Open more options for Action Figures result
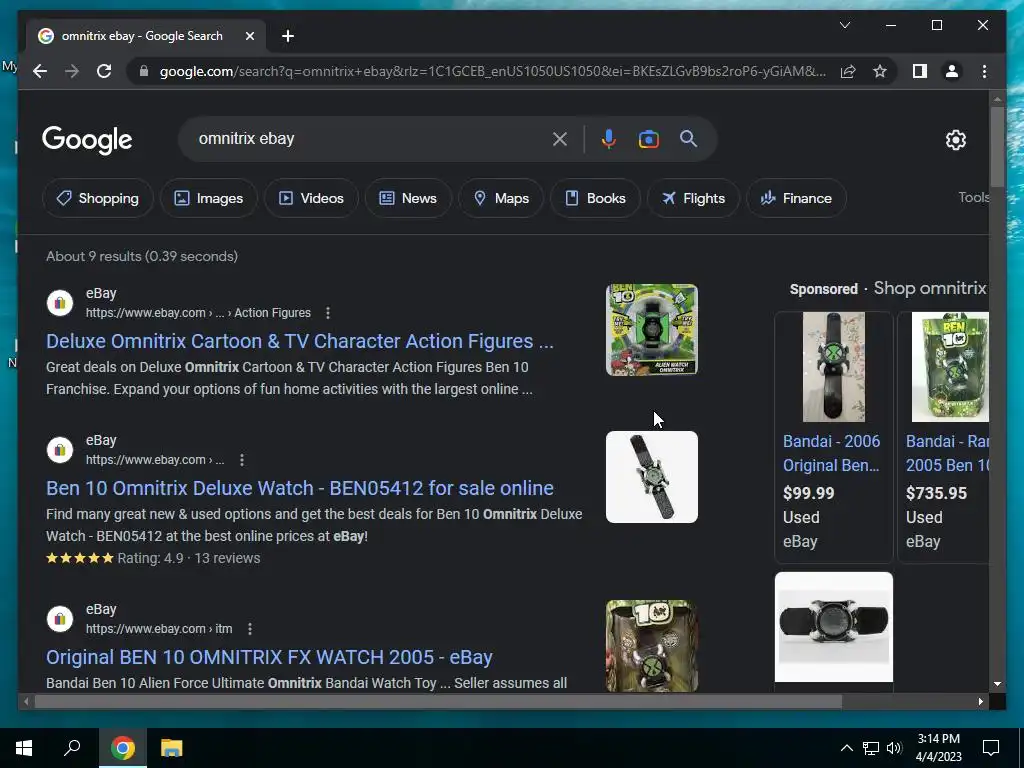 tap(328, 313)
